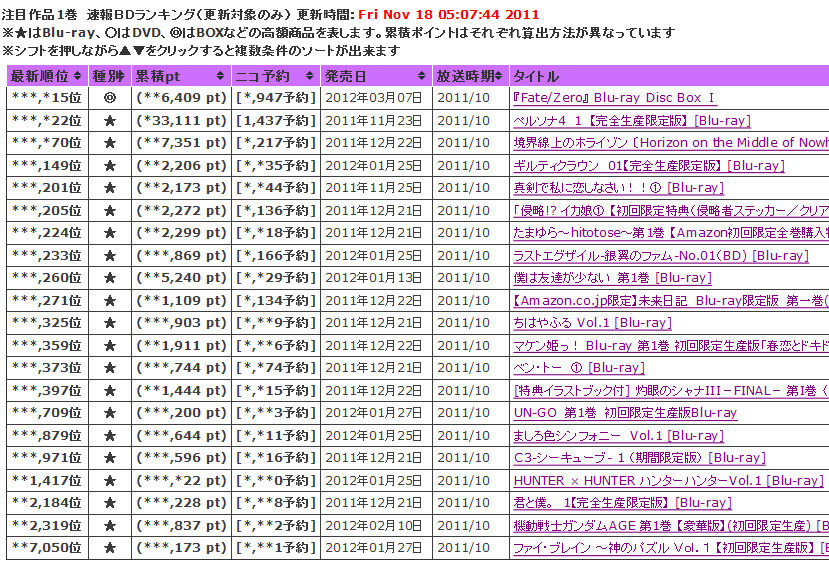The width and height of the screenshot is (829, 569).
Task: Click the star icon in 灼眼のシャナIII row
Action: pyautogui.click(x=110, y=390)
